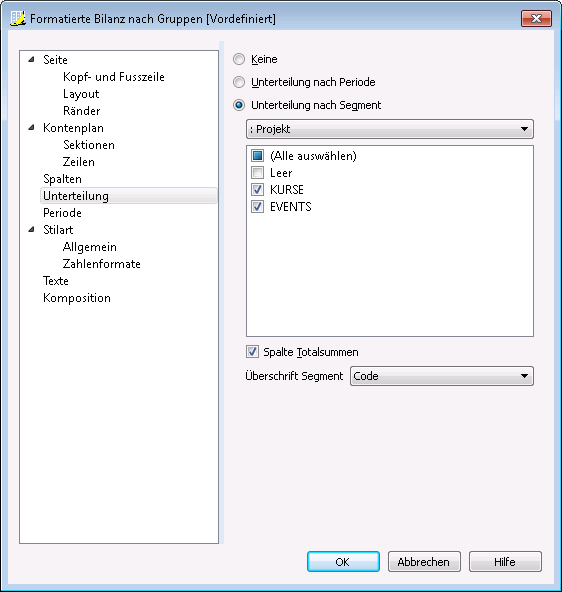Go to the Spalten section
Screen dimensions: 562x592
pyautogui.click(x=62, y=179)
